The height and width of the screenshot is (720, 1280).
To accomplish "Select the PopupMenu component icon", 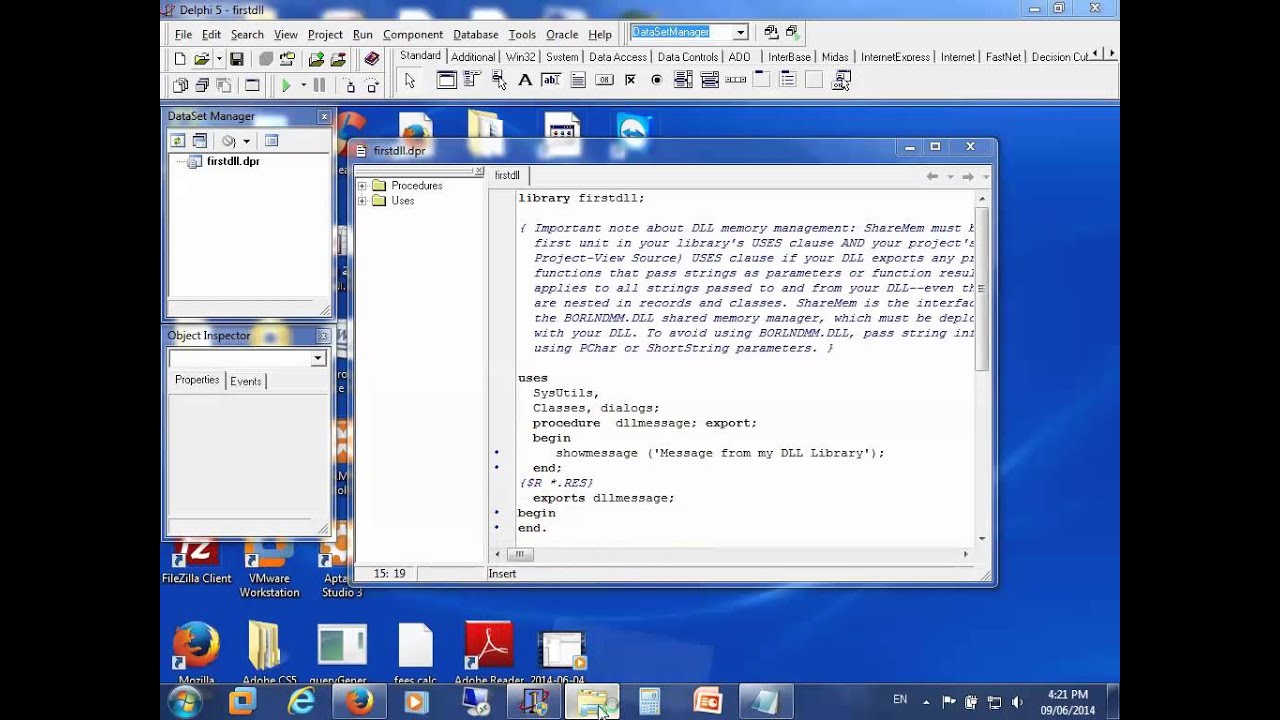I will pos(500,81).
